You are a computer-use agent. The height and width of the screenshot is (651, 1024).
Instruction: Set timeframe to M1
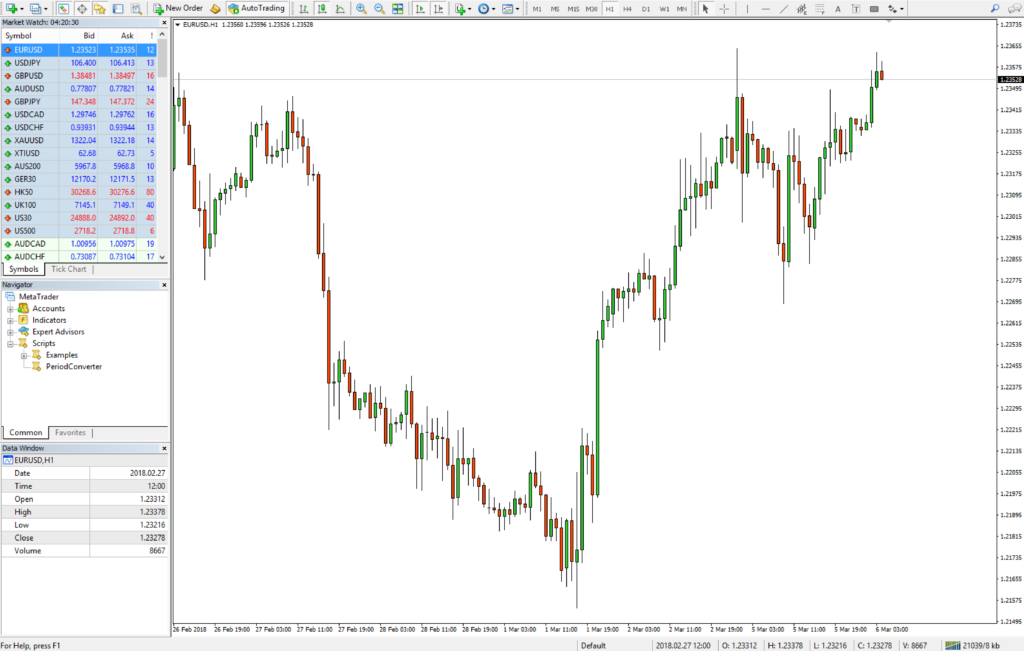(x=537, y=8)
